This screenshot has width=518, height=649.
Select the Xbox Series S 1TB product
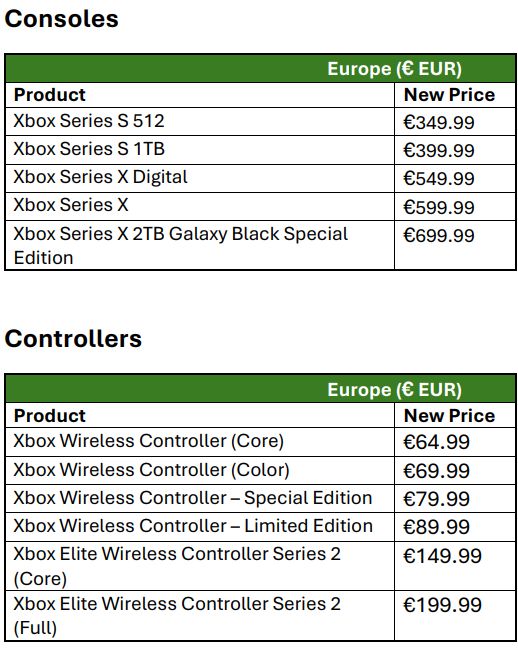(89, 149)
